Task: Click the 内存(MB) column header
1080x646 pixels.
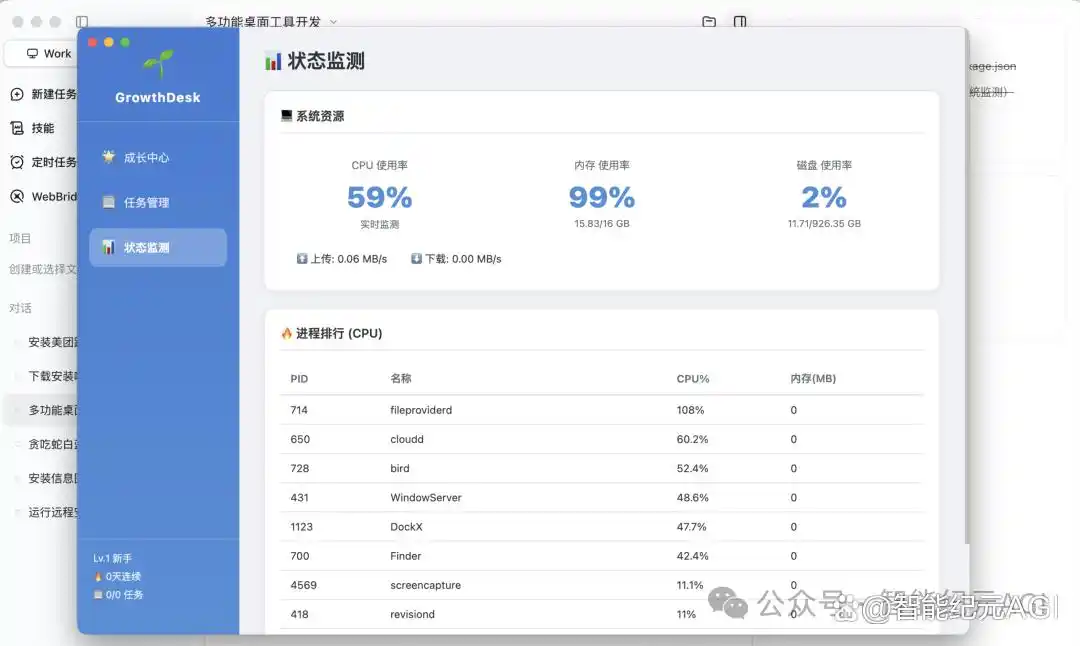Action: click(813, 379)
